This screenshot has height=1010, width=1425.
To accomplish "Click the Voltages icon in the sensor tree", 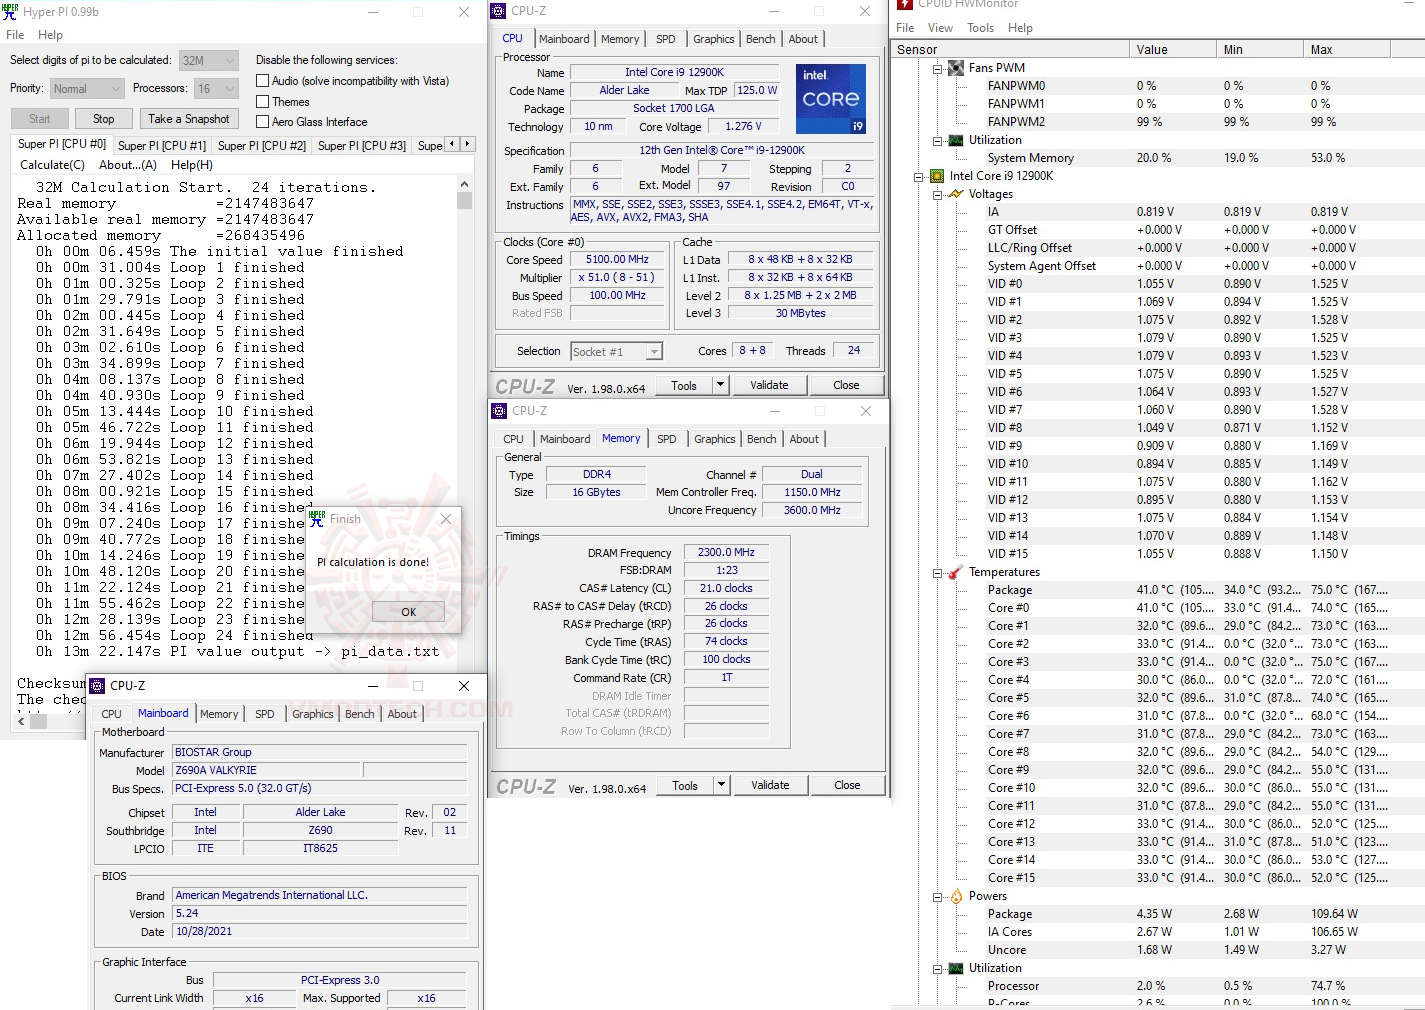I will point(956,194).
